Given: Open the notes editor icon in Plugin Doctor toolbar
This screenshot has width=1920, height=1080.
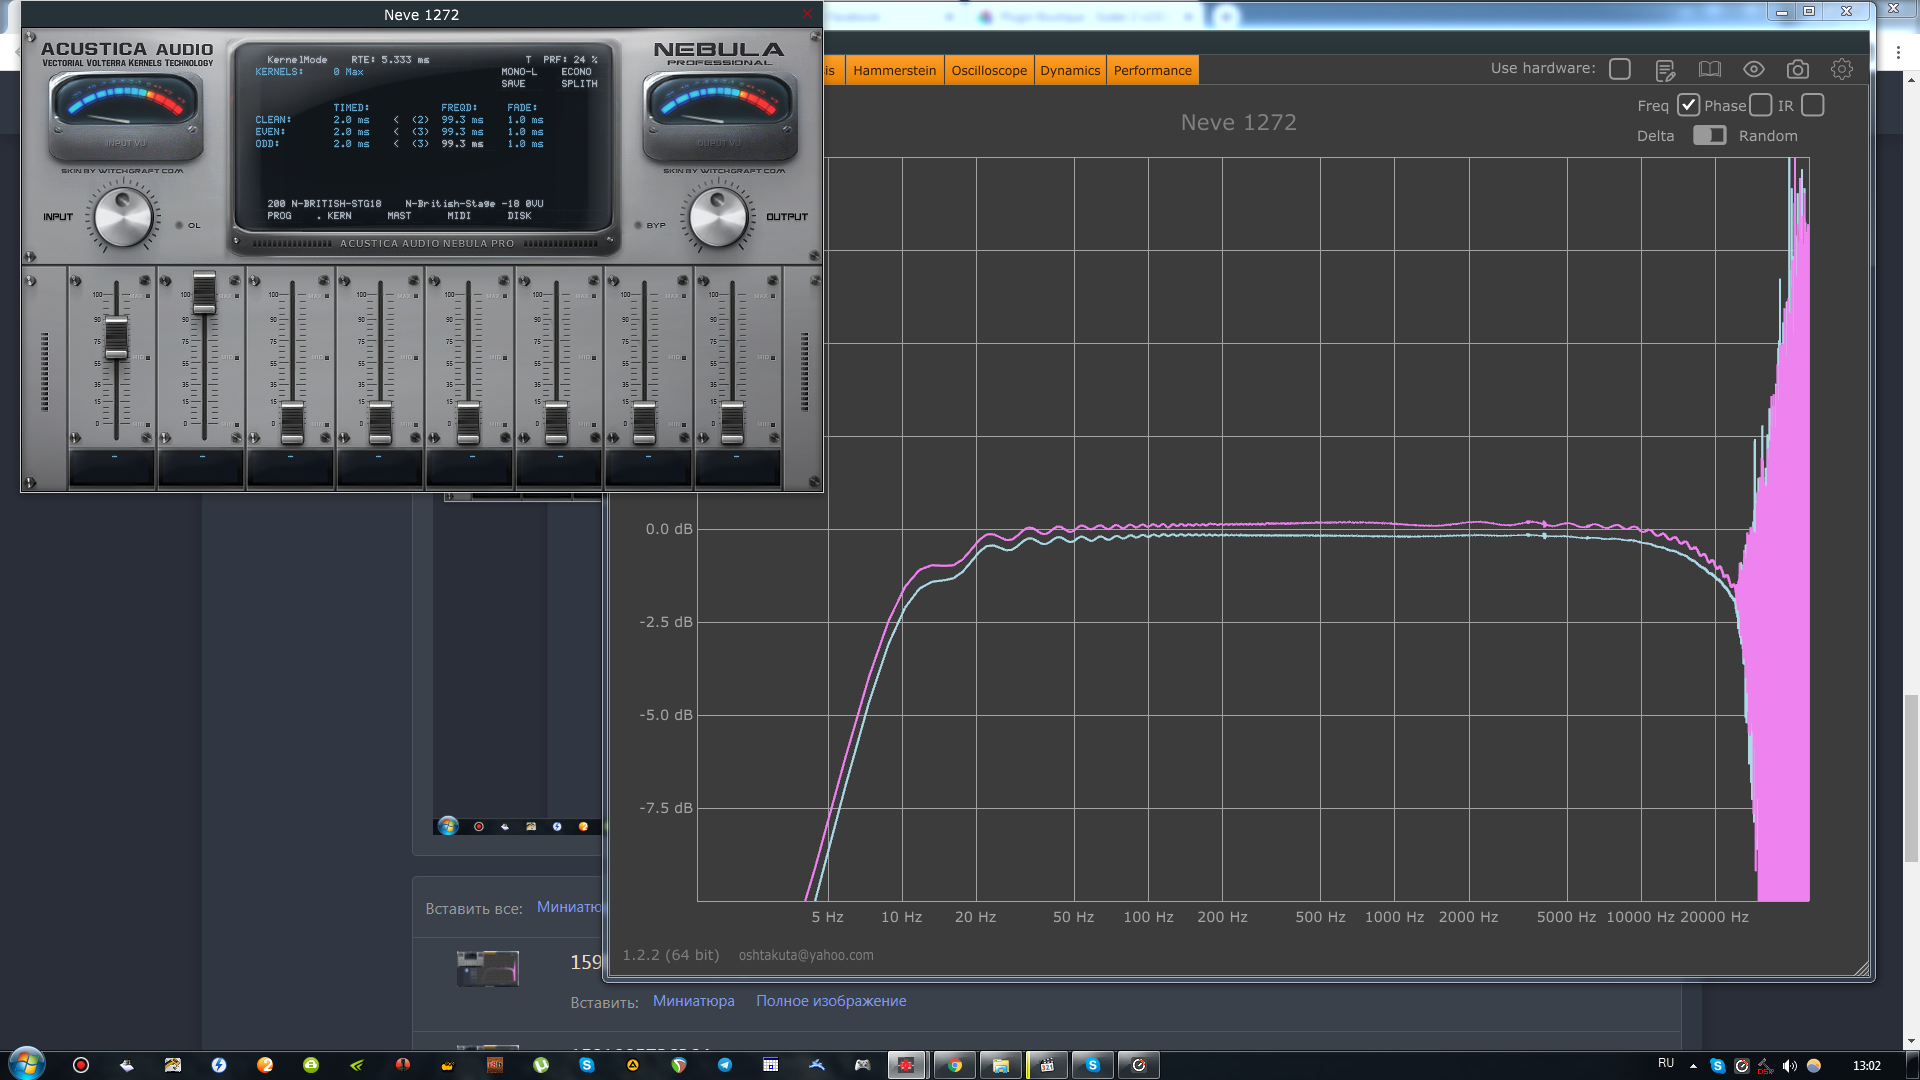Looking at the screenshot, I should (x=1665, y=69).
